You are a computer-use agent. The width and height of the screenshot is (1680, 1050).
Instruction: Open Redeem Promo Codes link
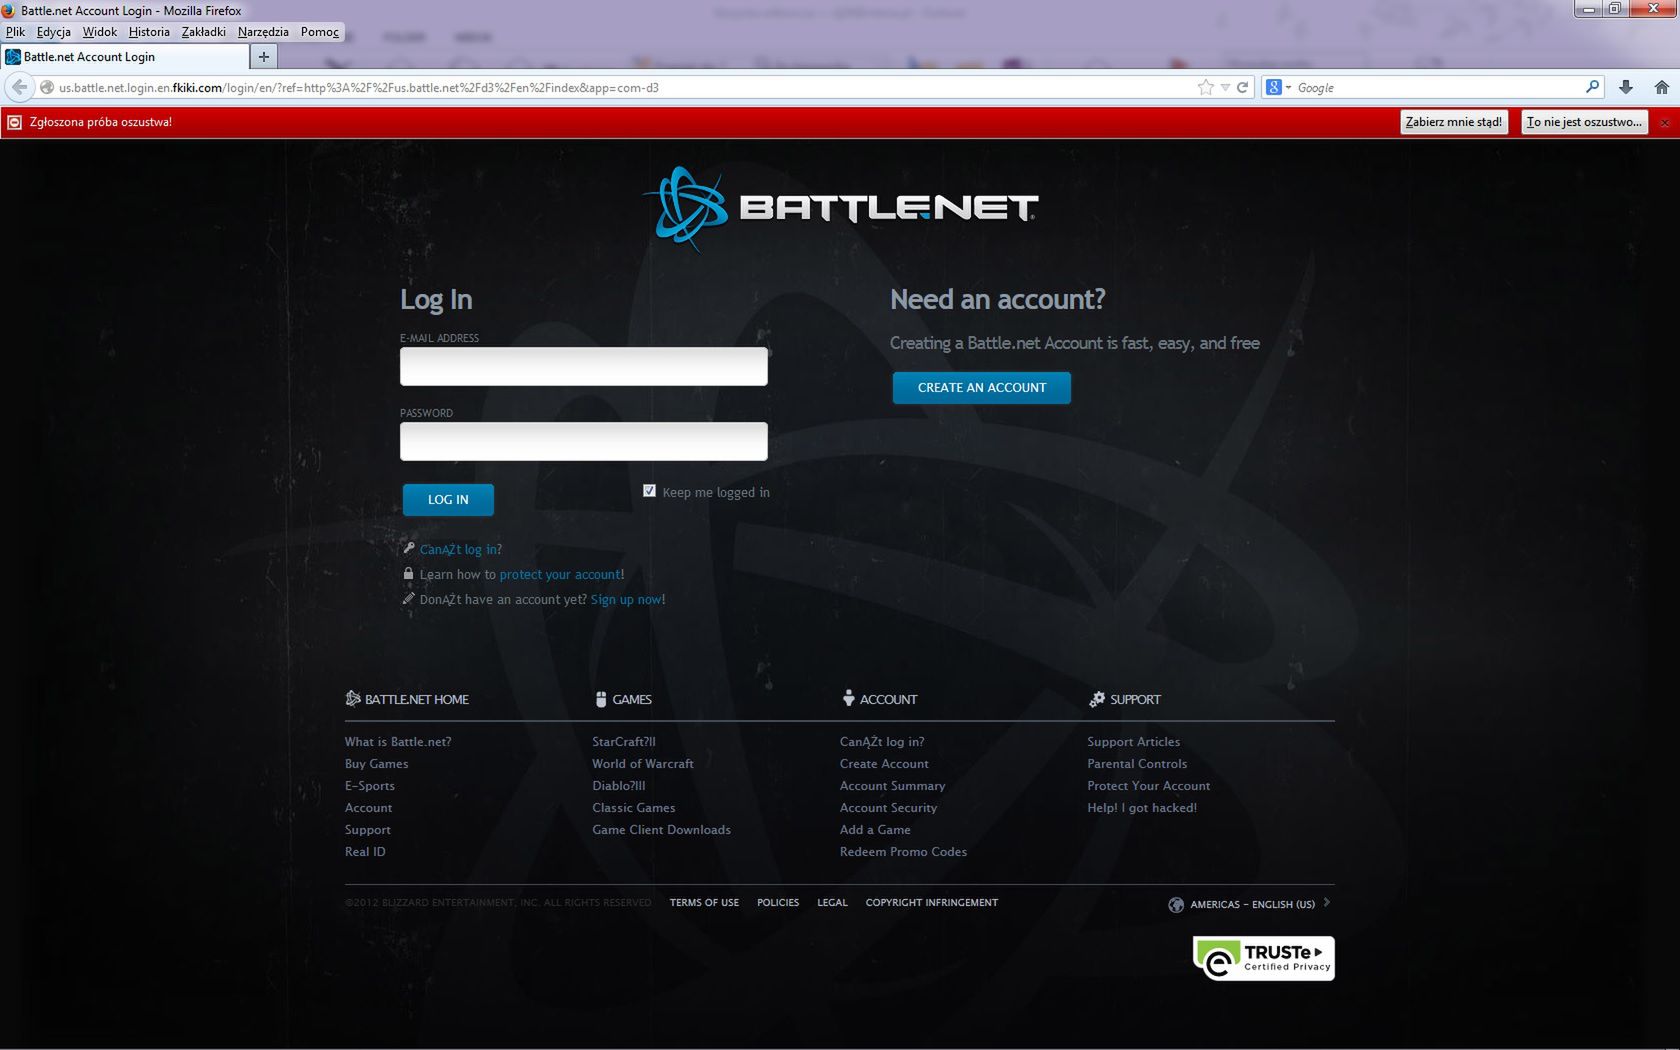click(903, 852)
